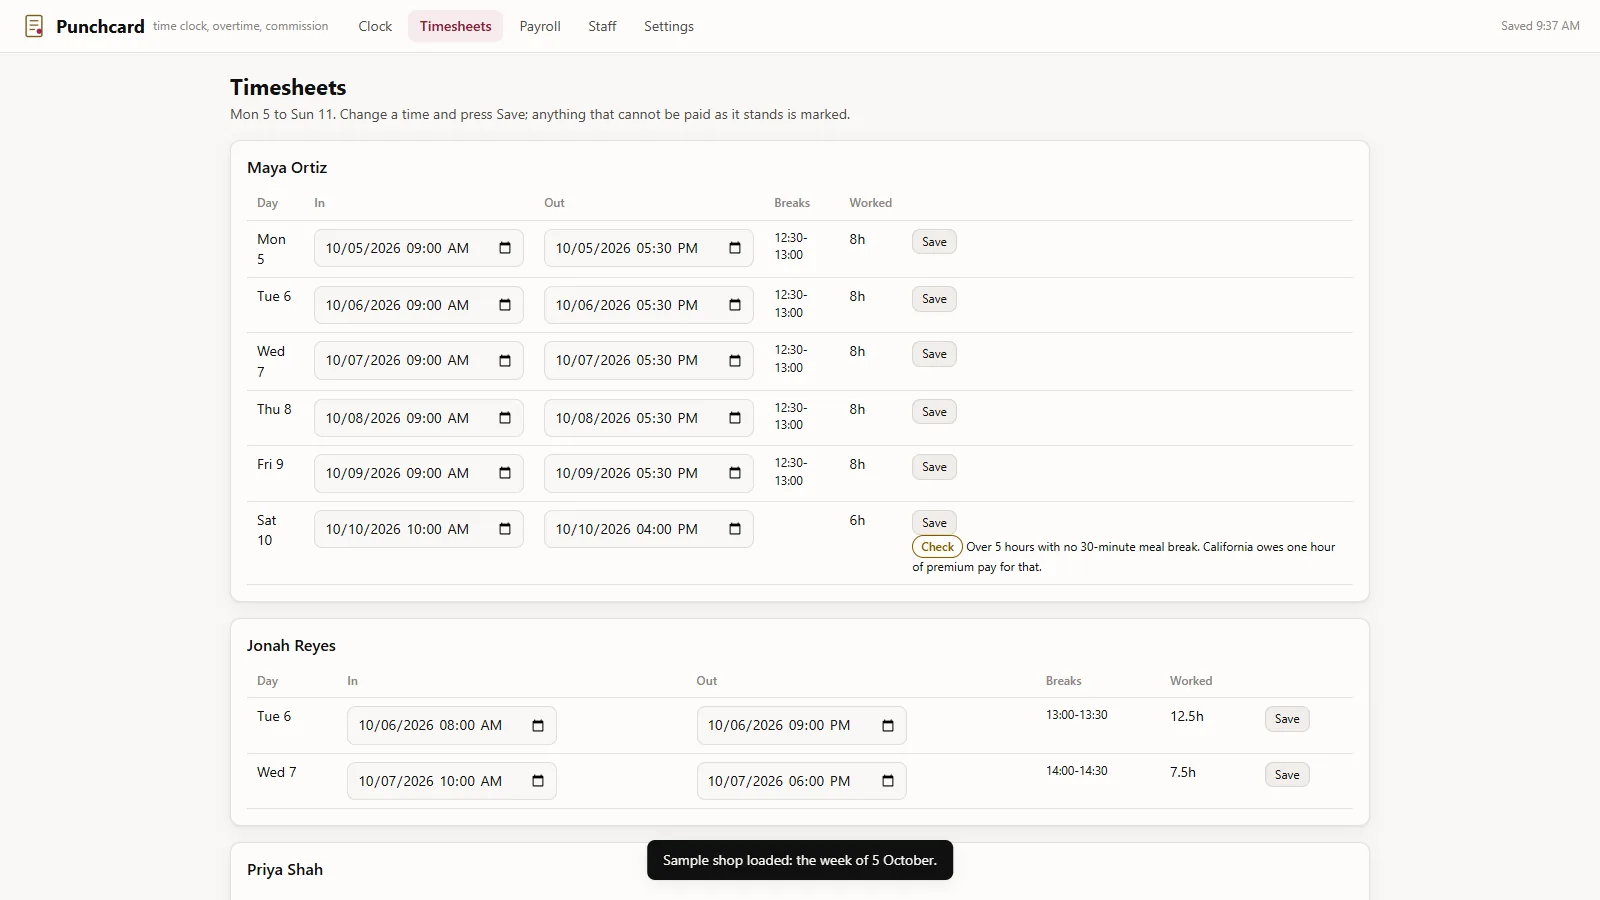1600x900 pixels.
Task: Edit Jonah's Tue 6 In time 08:00 AM
Action: (x=452, y=725)
